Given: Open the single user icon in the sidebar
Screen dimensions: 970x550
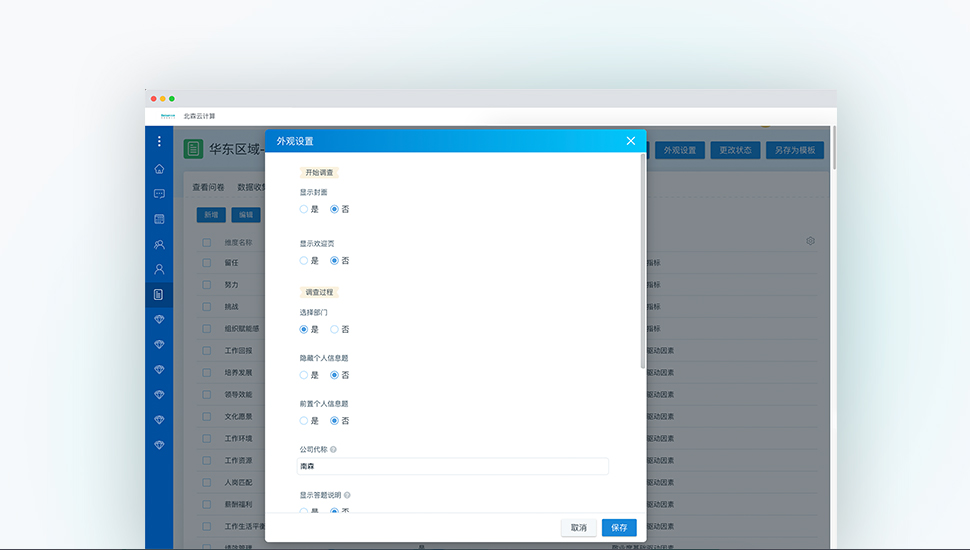Looking at the screenshot, I should [x=159, y=269].
